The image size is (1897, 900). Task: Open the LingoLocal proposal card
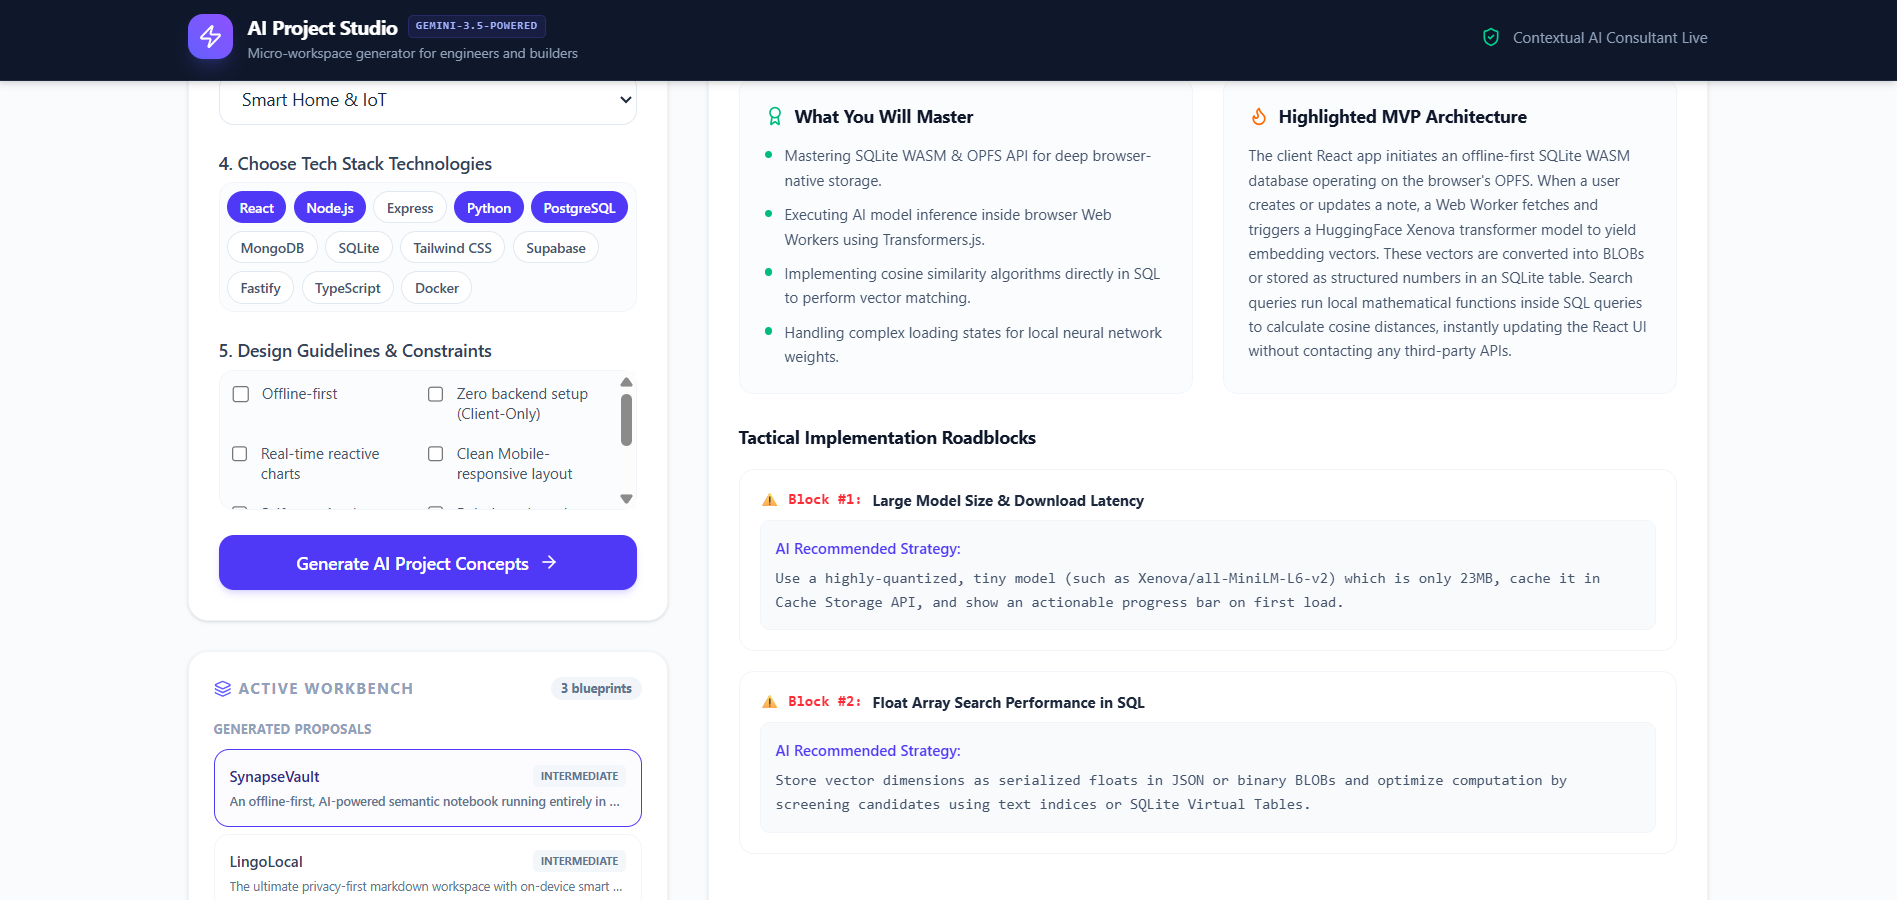428,868
